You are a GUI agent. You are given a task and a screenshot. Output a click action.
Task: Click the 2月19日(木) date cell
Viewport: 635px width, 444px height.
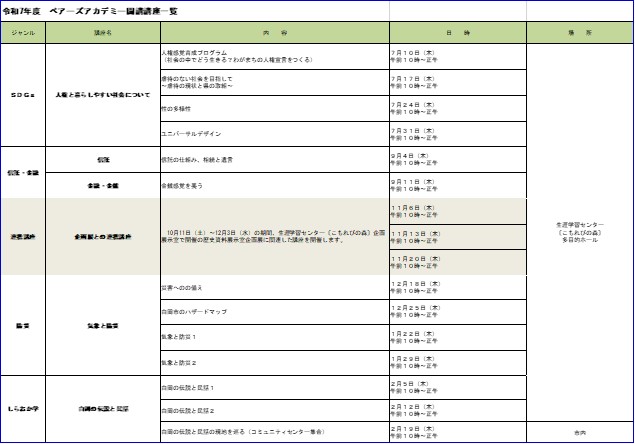[458, 432]
